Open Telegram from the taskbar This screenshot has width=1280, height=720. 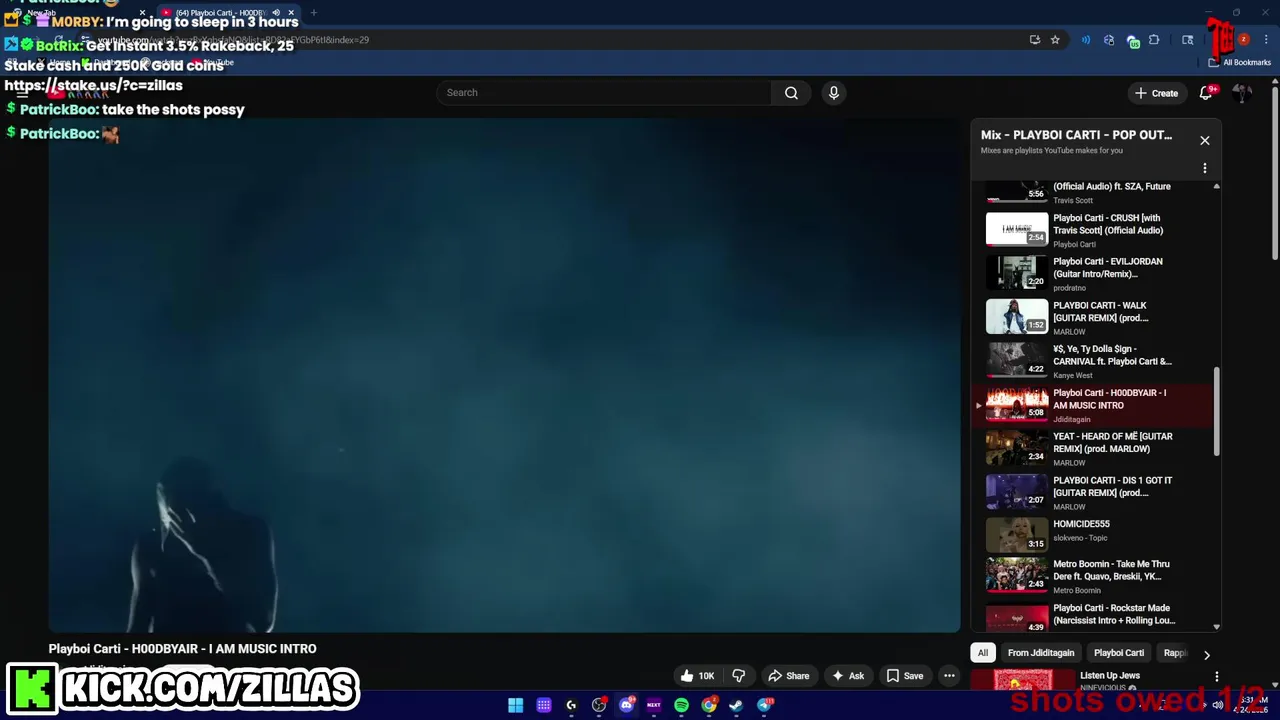(765, 705)
